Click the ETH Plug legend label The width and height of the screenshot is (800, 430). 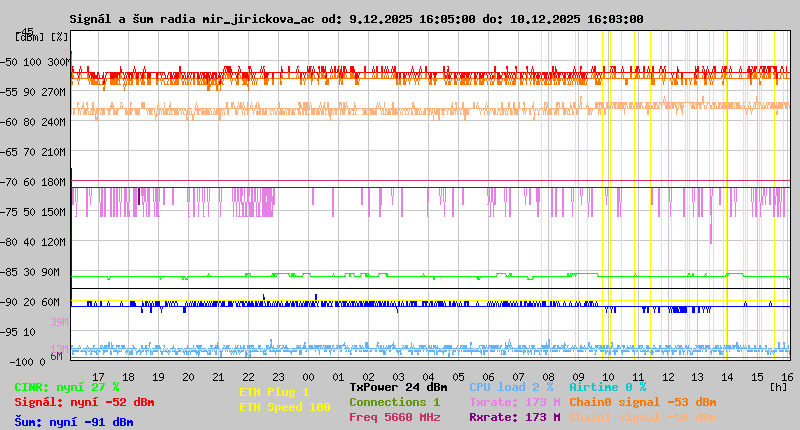tap(274, 392)
